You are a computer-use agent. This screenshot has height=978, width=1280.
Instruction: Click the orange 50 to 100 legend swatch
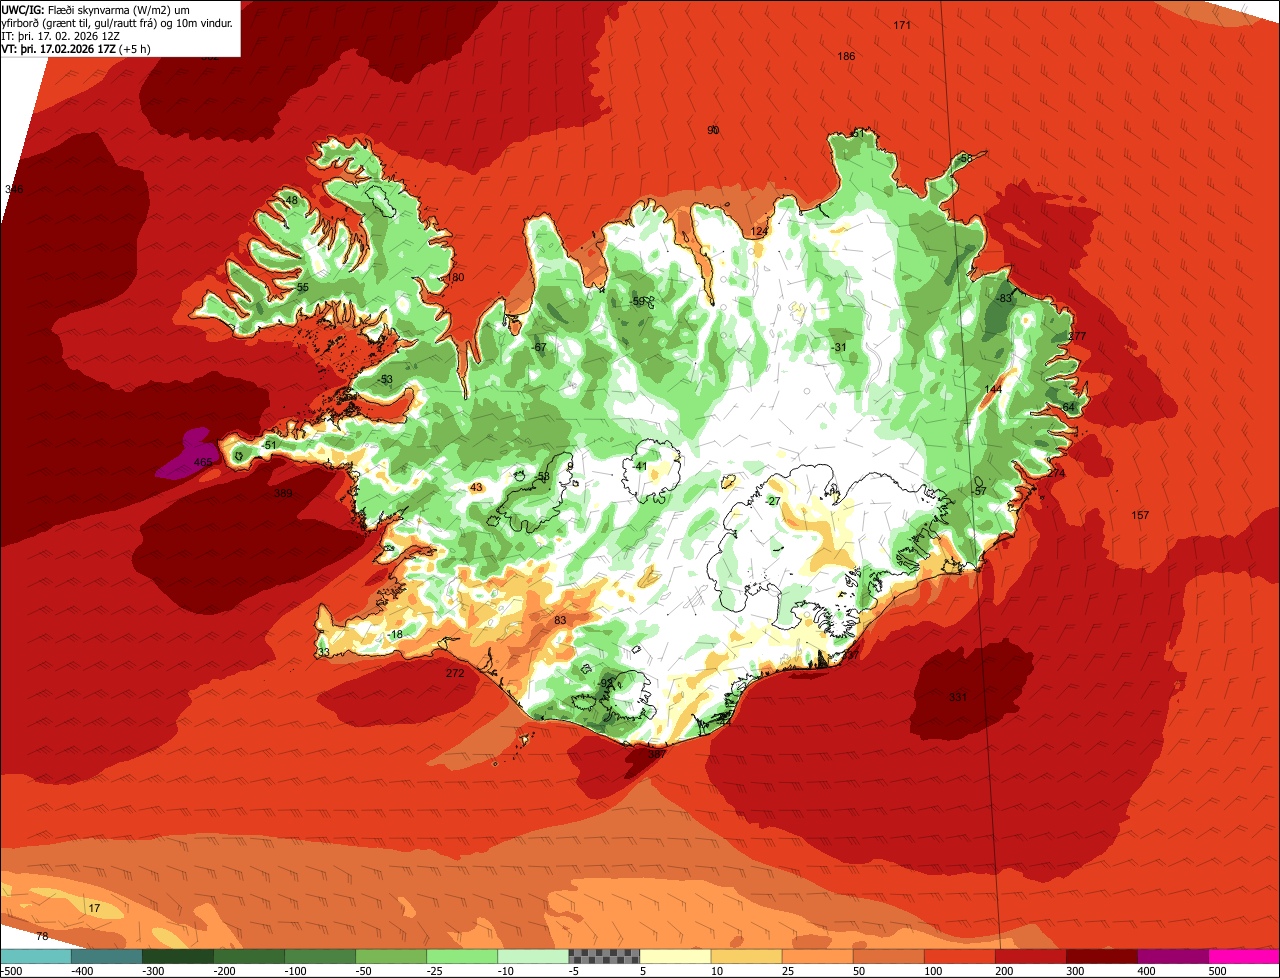tap(887, 956)
